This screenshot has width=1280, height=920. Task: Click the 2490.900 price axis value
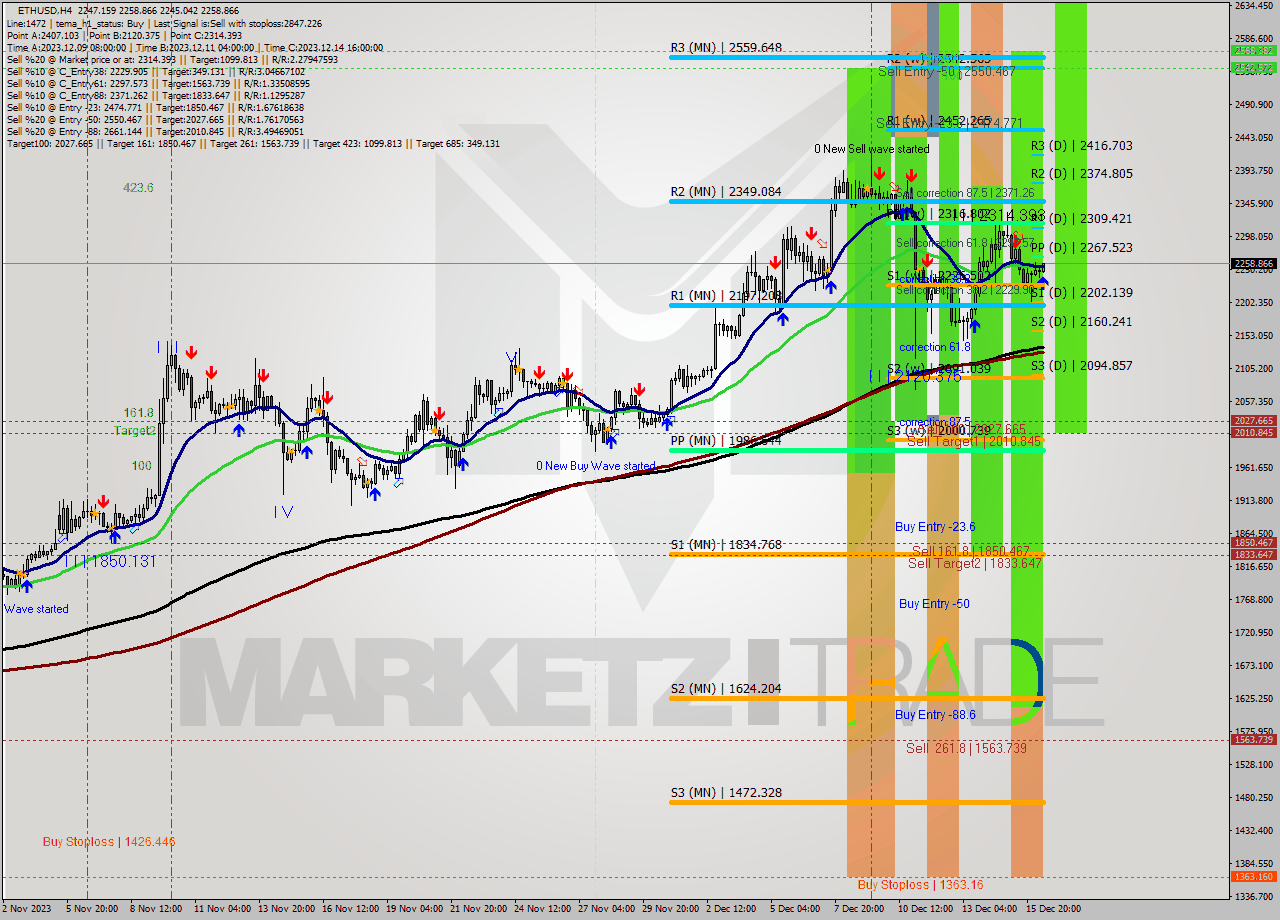coord(1253,104)
